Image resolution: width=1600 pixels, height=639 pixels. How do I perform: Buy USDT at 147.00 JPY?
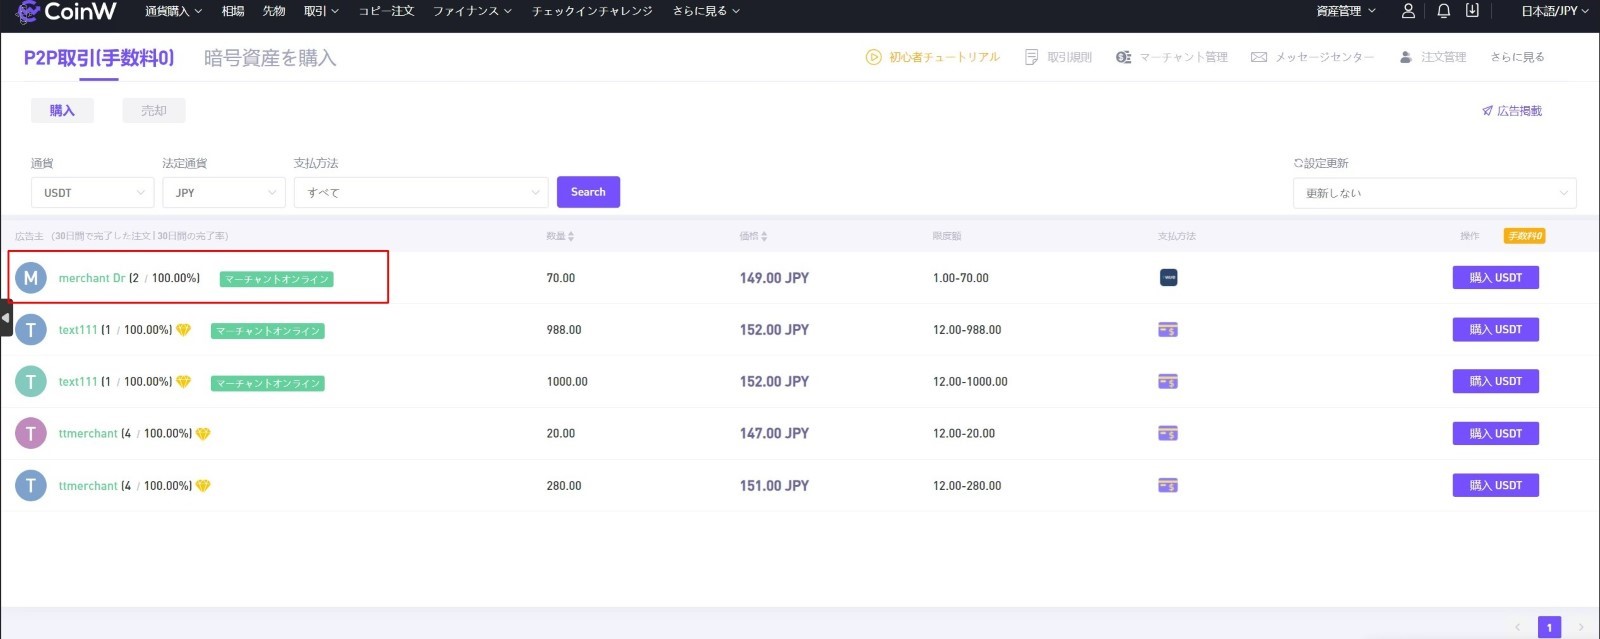tap(1495, 434)
